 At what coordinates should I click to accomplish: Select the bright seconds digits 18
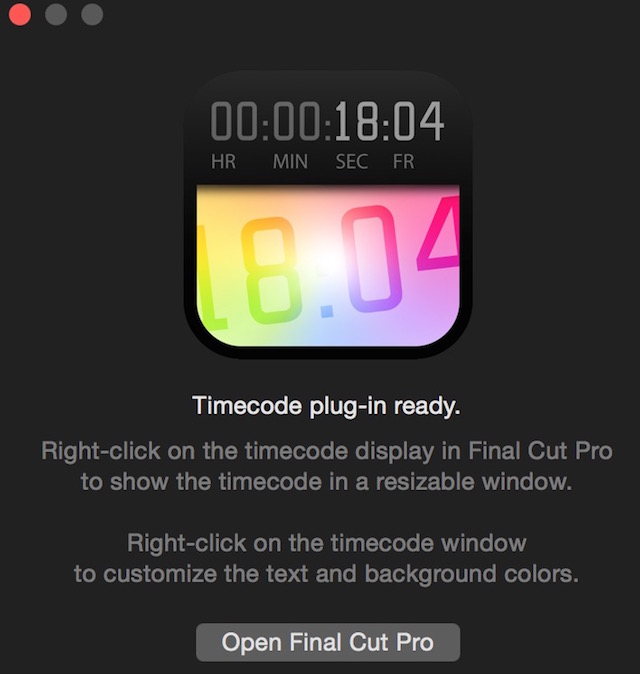tap(356, 121)
